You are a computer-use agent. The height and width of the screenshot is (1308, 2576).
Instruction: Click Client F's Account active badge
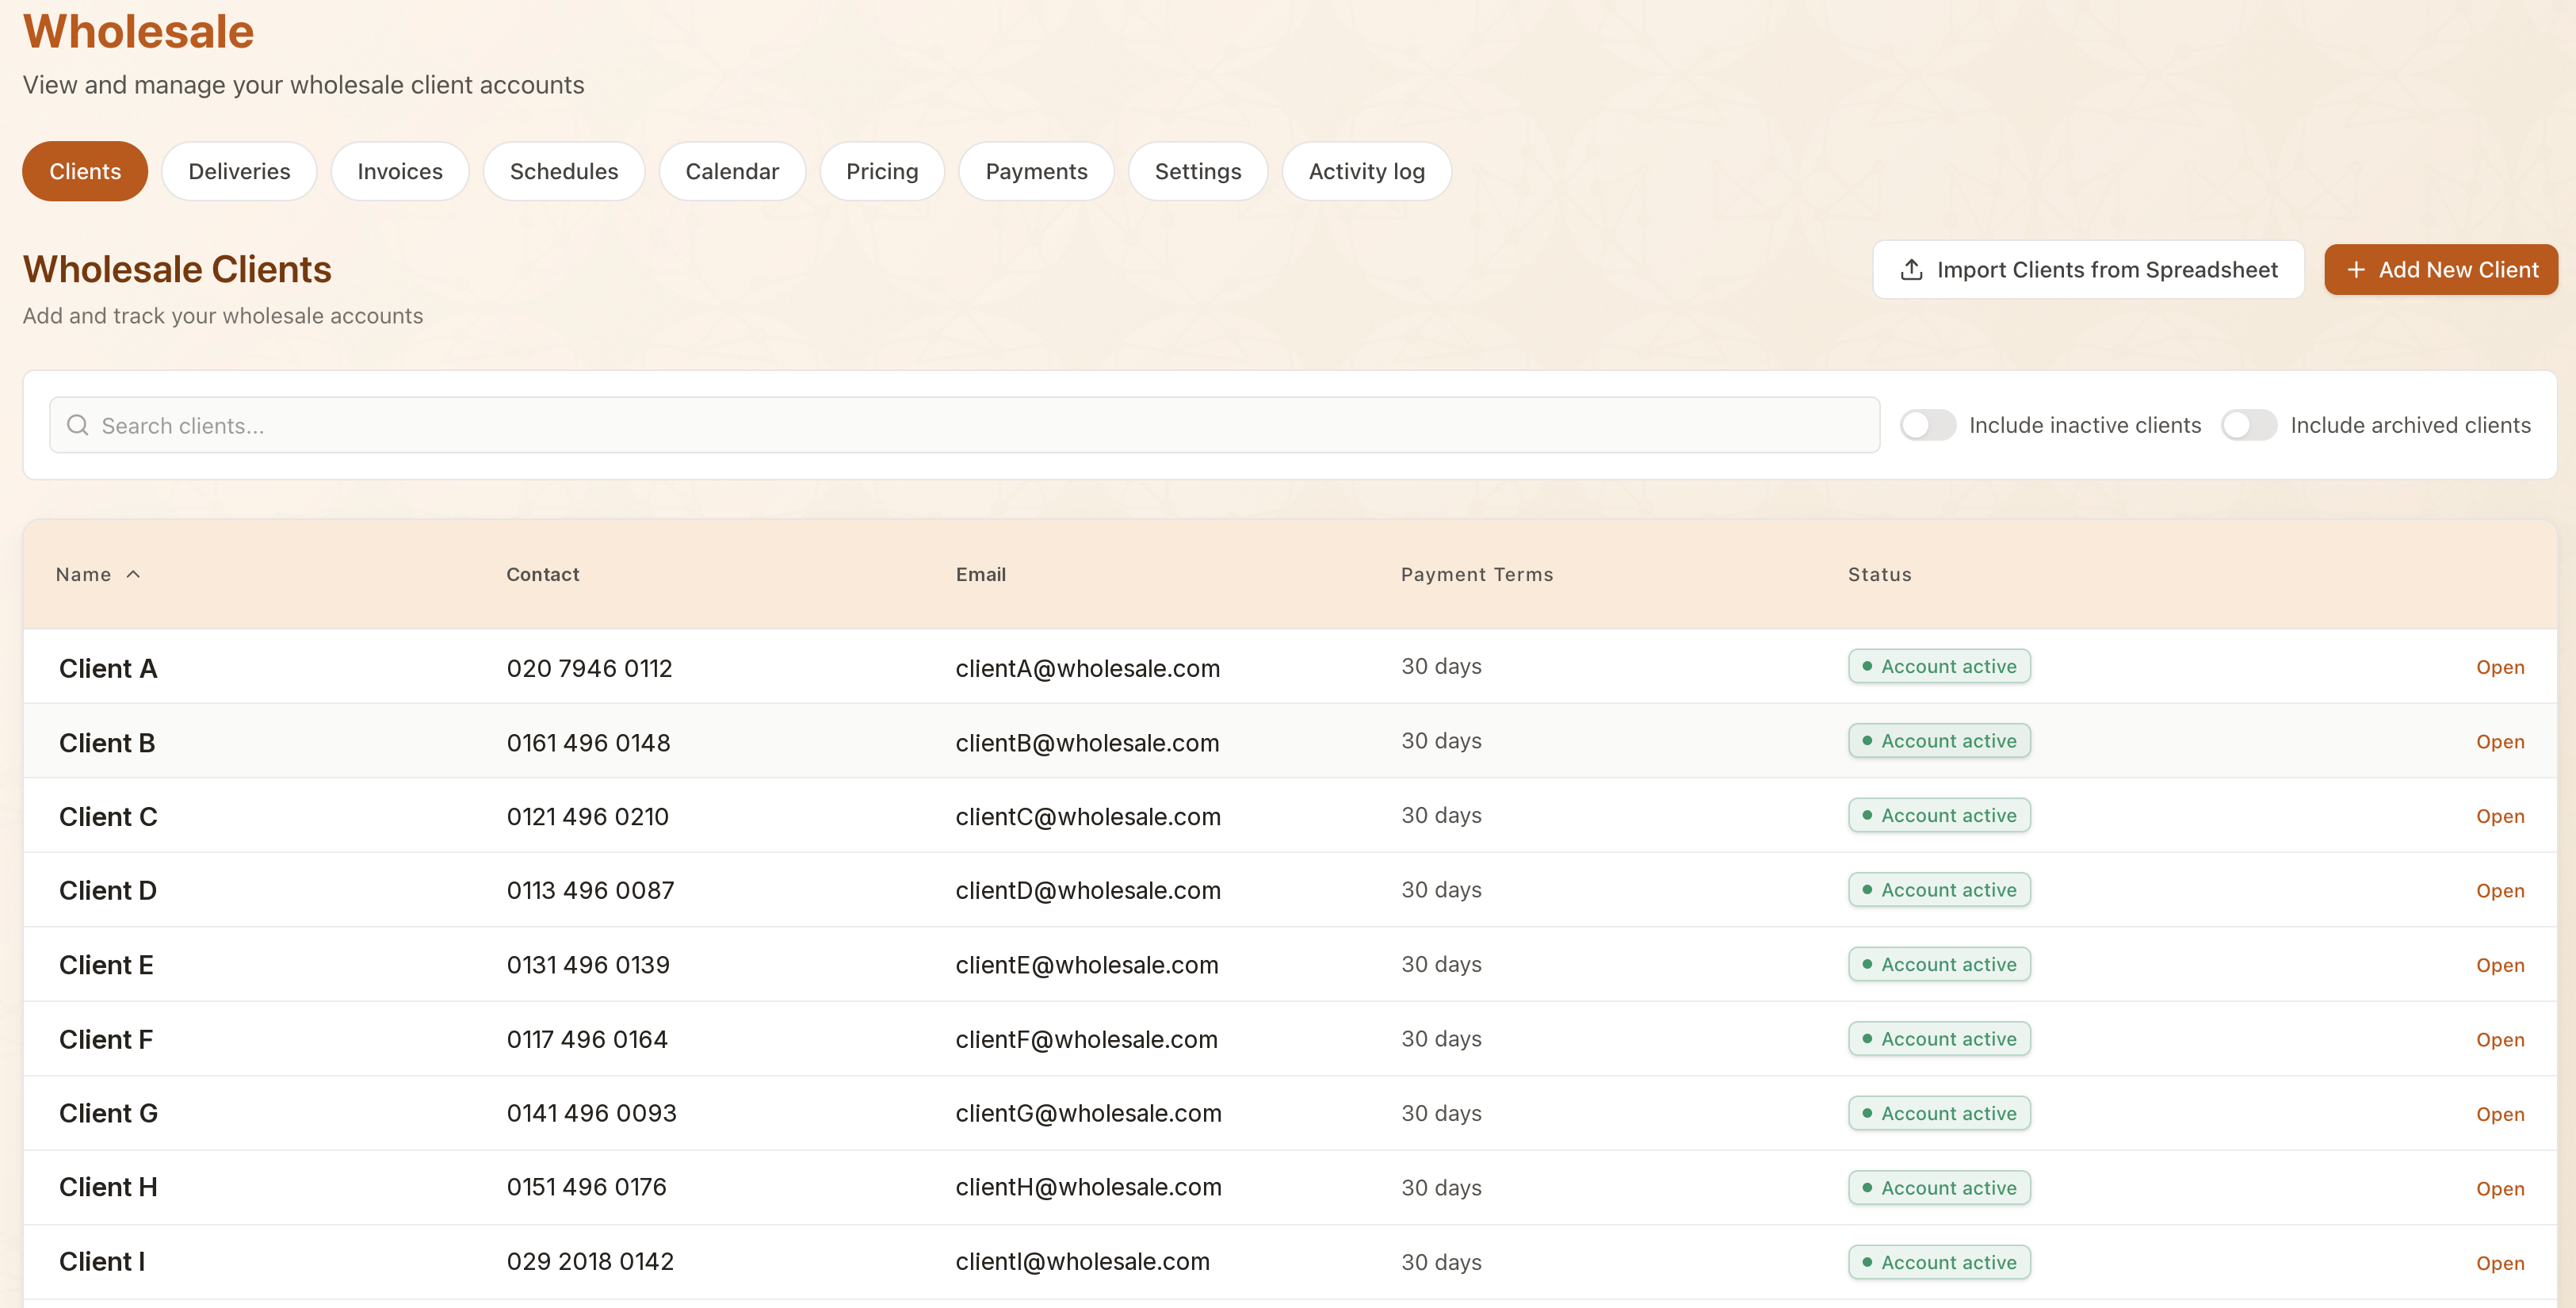(1939, 1039)
